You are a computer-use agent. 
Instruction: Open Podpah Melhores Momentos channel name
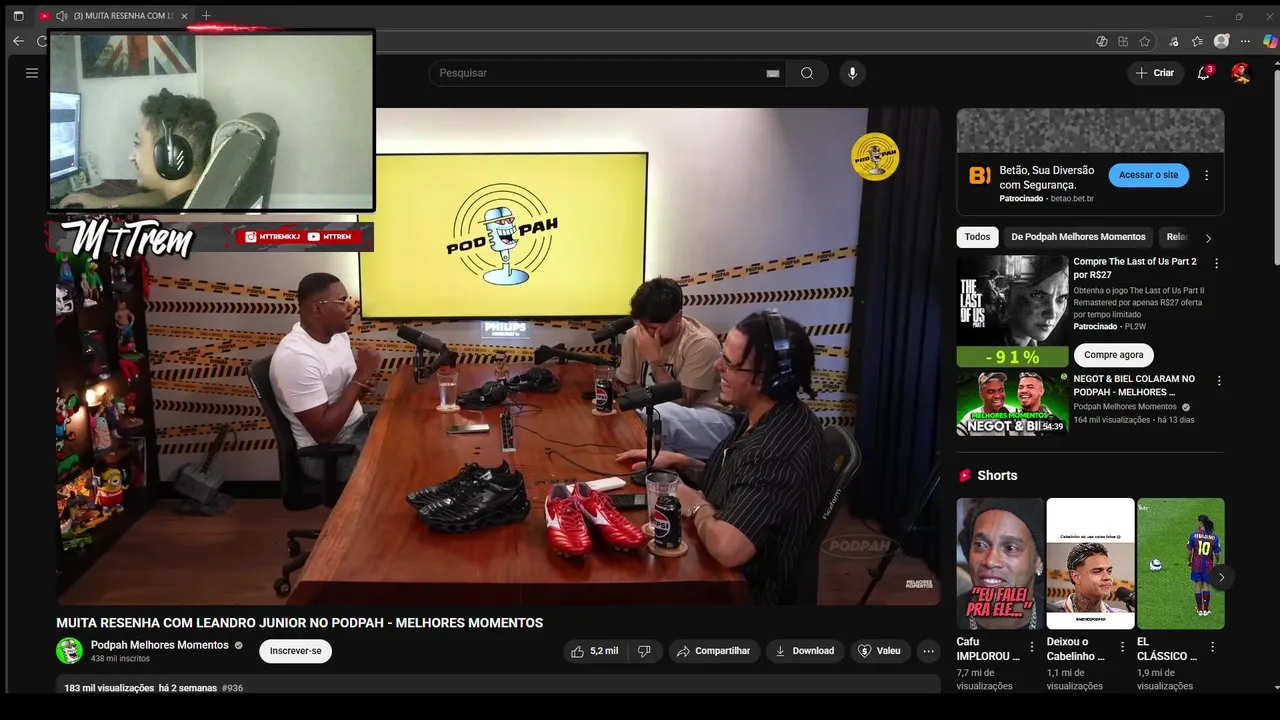(x=160, y=645)
